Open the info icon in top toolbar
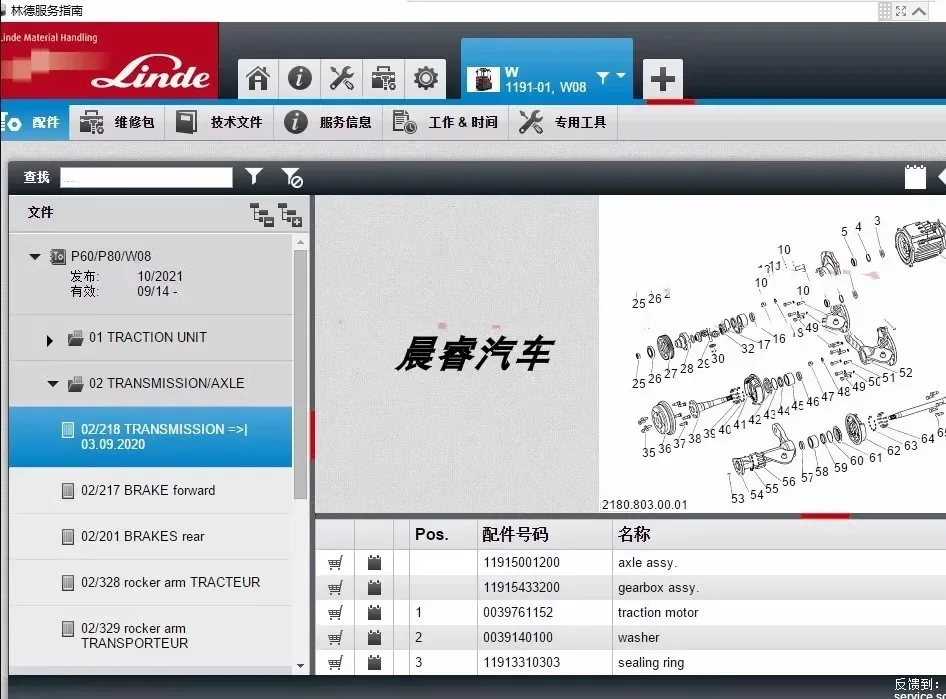946x699 pixels. click(x=300, y=78)
